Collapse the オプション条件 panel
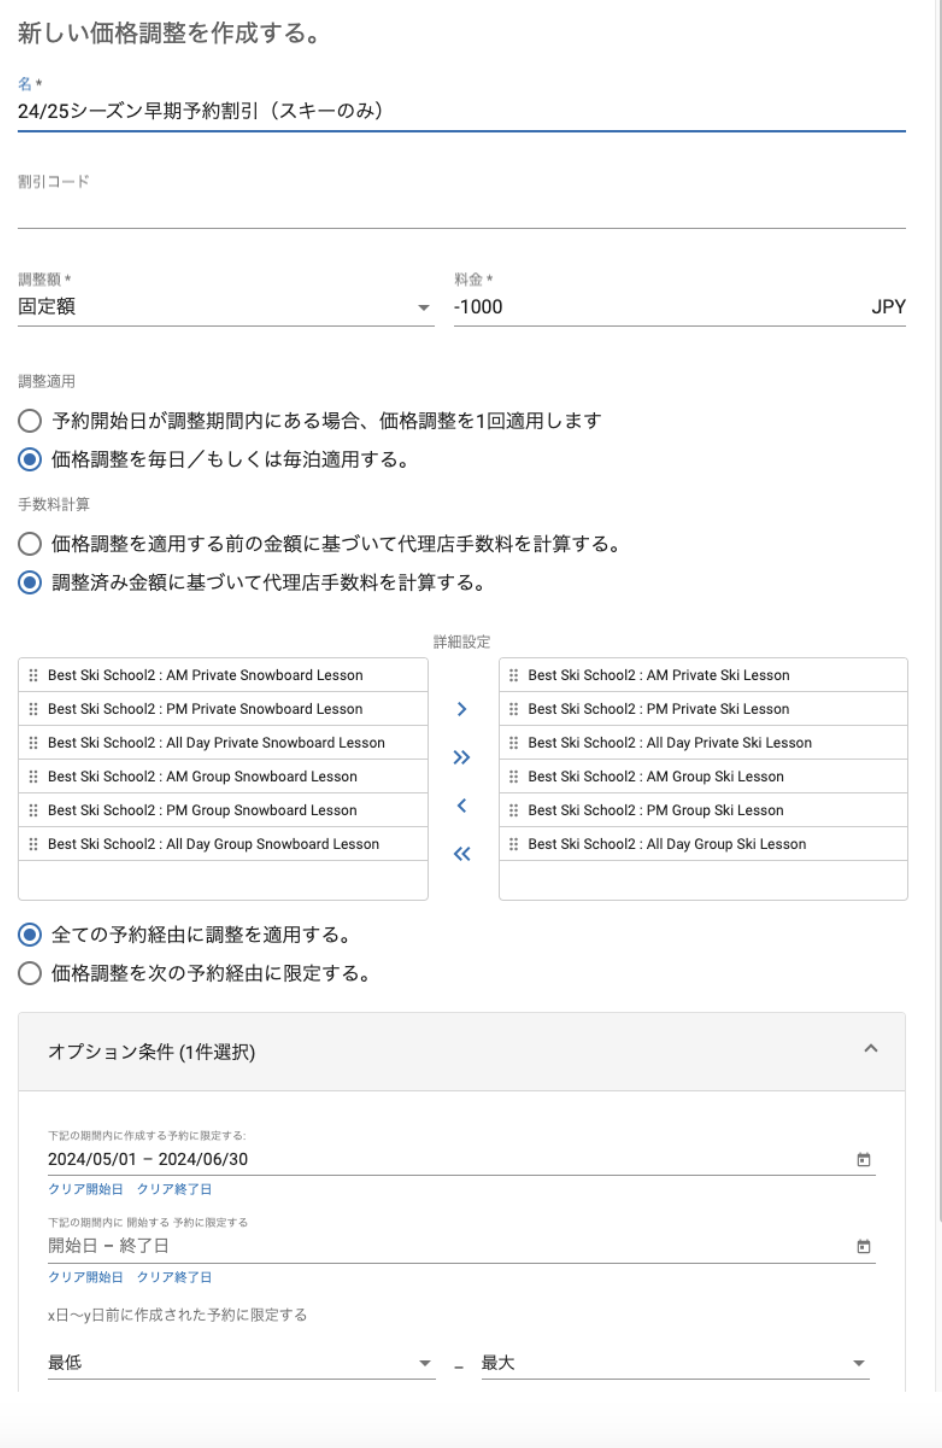Image resolution: width=942 pixels, height=1448 pixels. pos(871,1049)
